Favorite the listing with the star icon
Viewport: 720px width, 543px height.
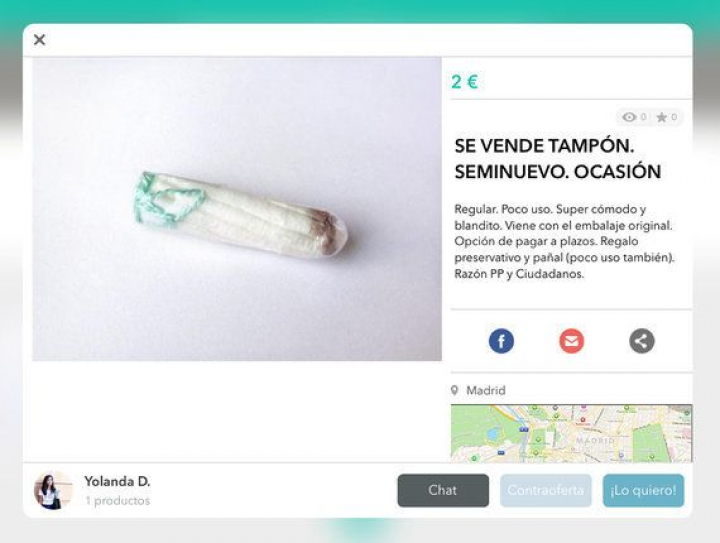coord(662,118)
